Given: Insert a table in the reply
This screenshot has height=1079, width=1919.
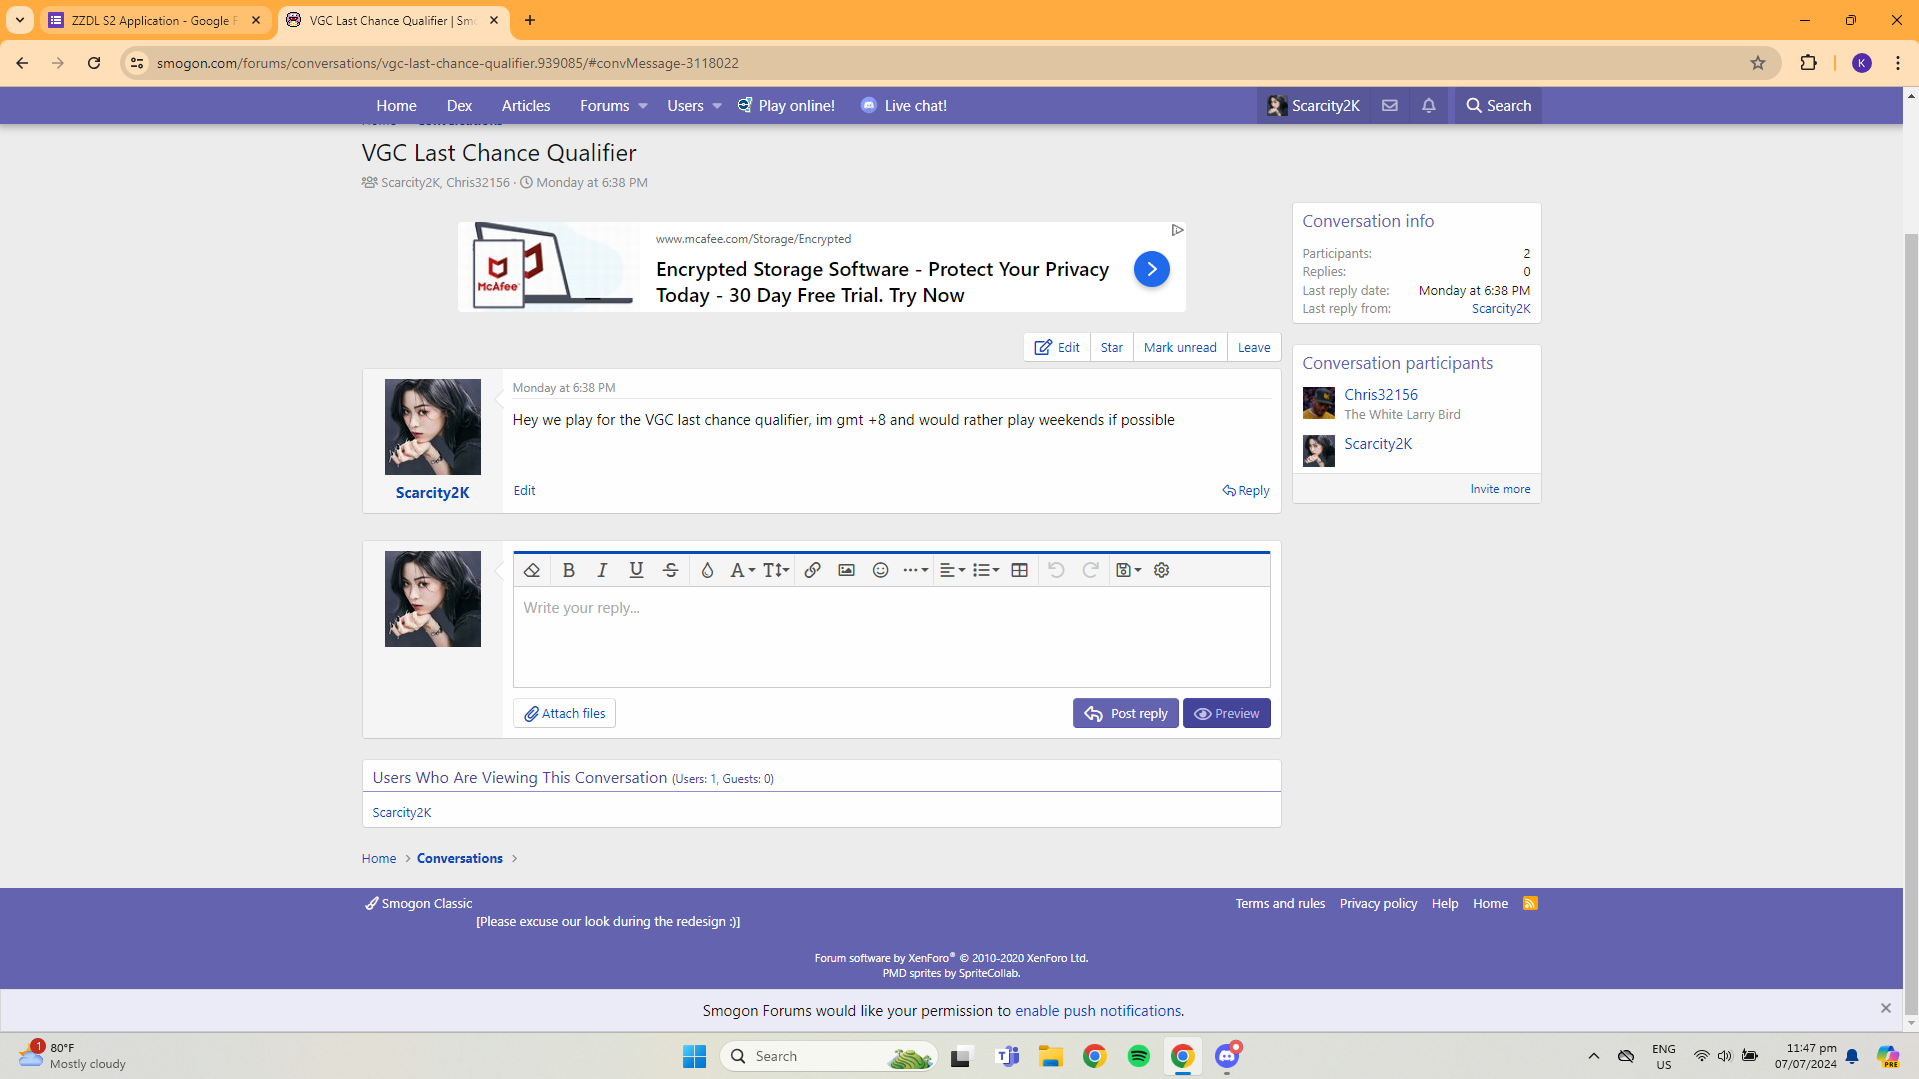Looking at the screenshot, I should coord(1019,570).
